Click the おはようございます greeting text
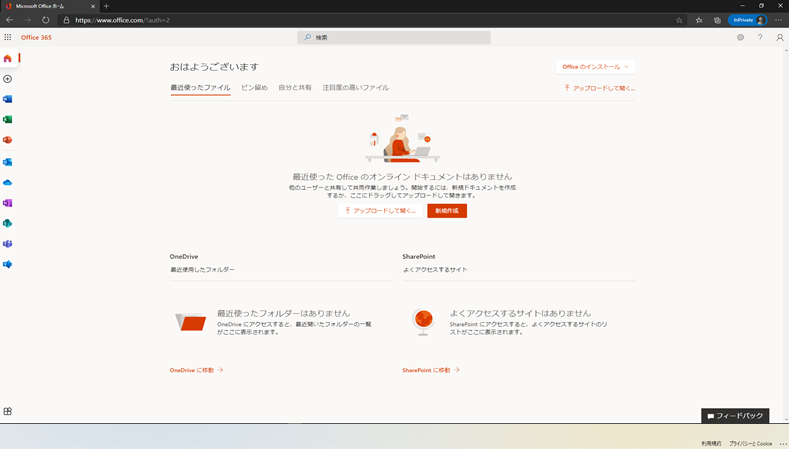This screenshot has width=789, height=449. coord(214,66)
